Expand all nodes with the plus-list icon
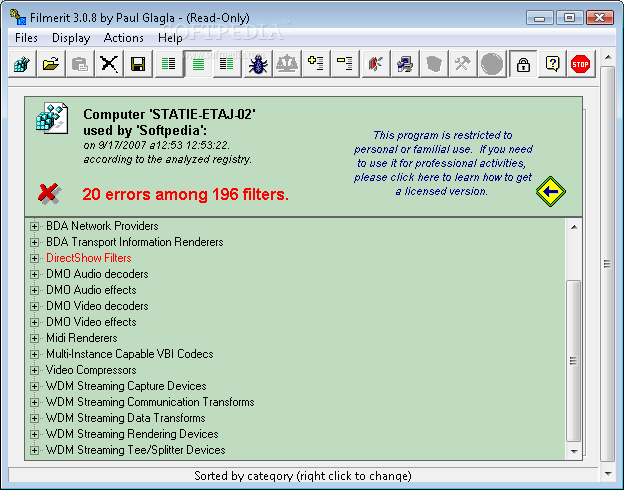Image resolution: width=624 pixels, height=490 pixels. (316, 64)
